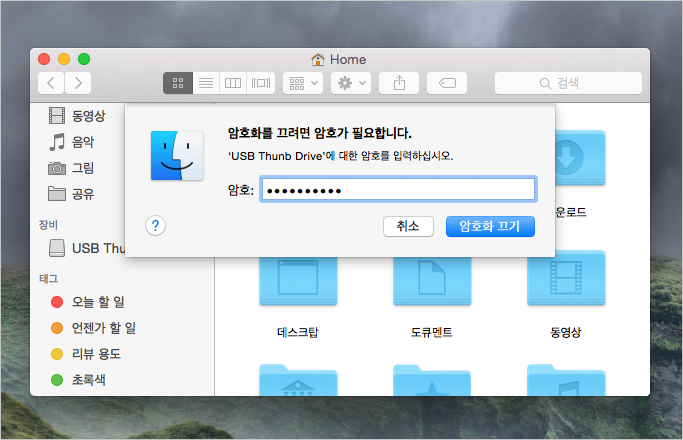Viewport: 683px width, 440px height.
Task: Select the downloads folder with arrow icon
Action: 580,158
